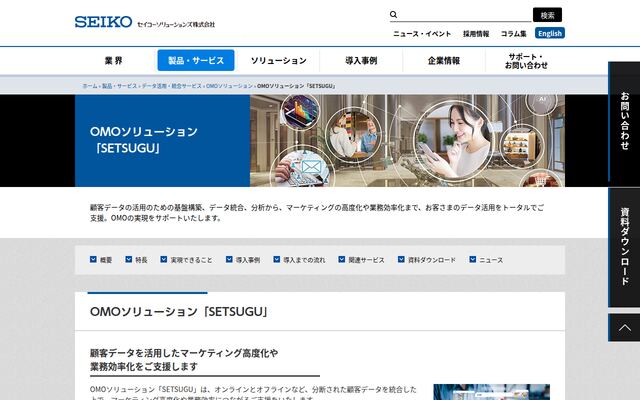This screenshot has width=640, height=400.
Task: Click the section heading OMOソリューション「SETSUGU」
Action: pos(179,311)
